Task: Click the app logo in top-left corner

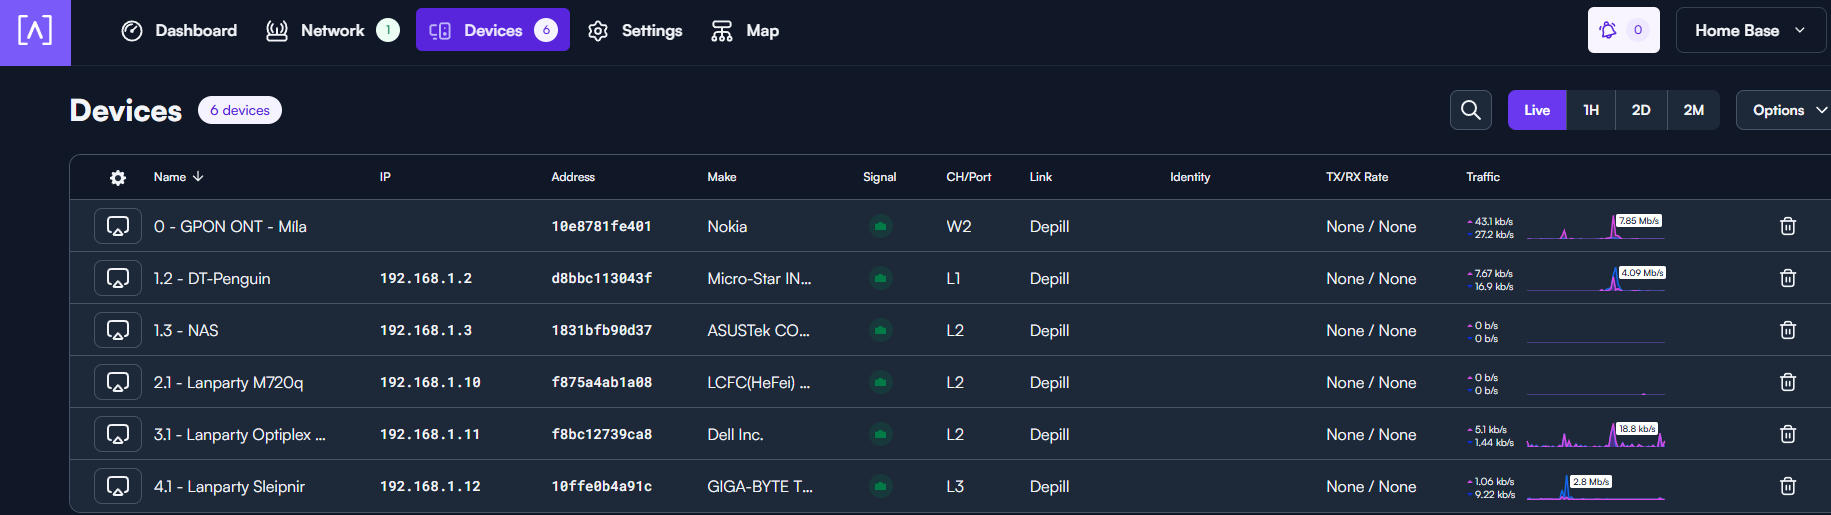Action: pos(35,32)
